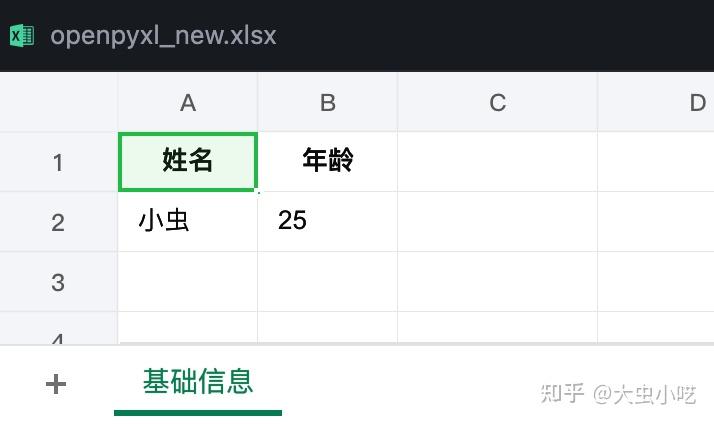
Task: Select row 1 header
Action: coord(58,162)
